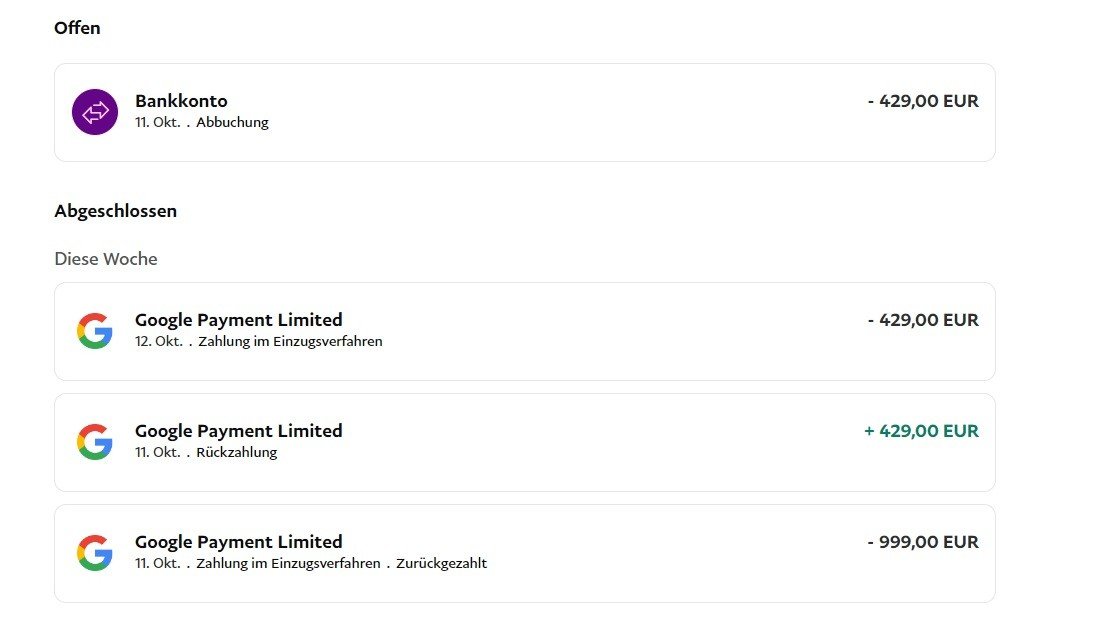Click the 11. Okt. date under Bankkonto

point(157,123)
